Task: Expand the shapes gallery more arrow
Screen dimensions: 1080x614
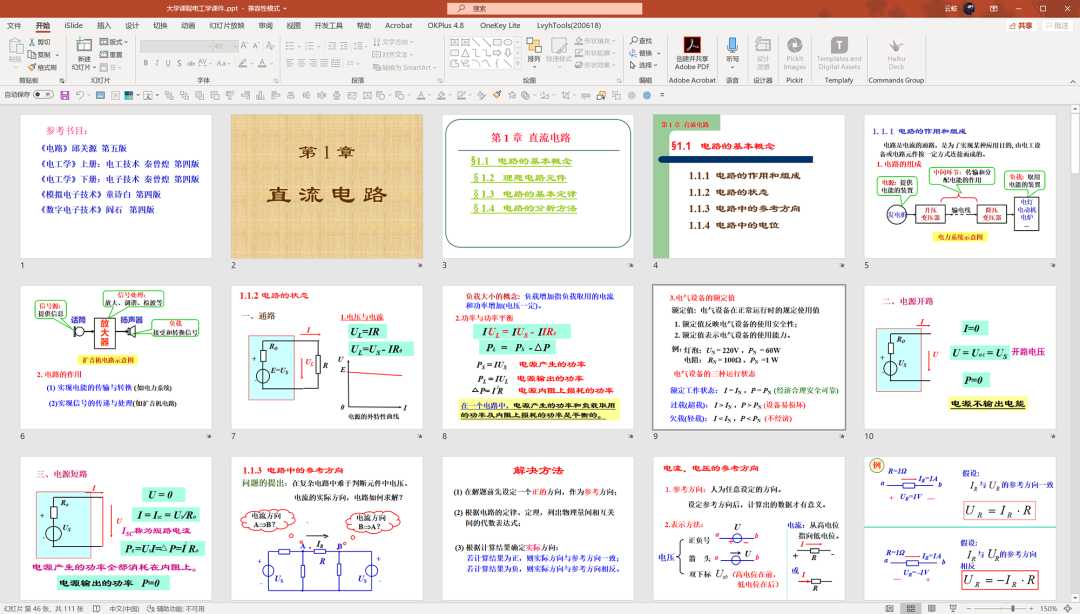Action: [x=518, y=63]
